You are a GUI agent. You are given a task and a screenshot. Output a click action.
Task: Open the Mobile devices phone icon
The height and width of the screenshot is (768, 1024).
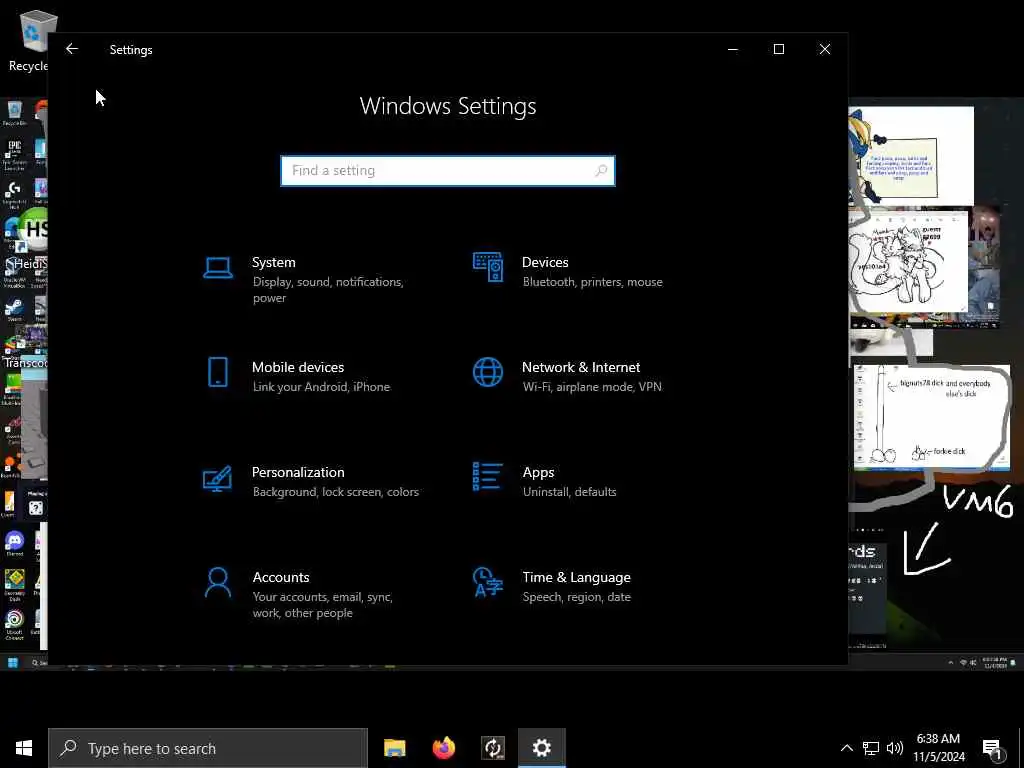[217, 372]
